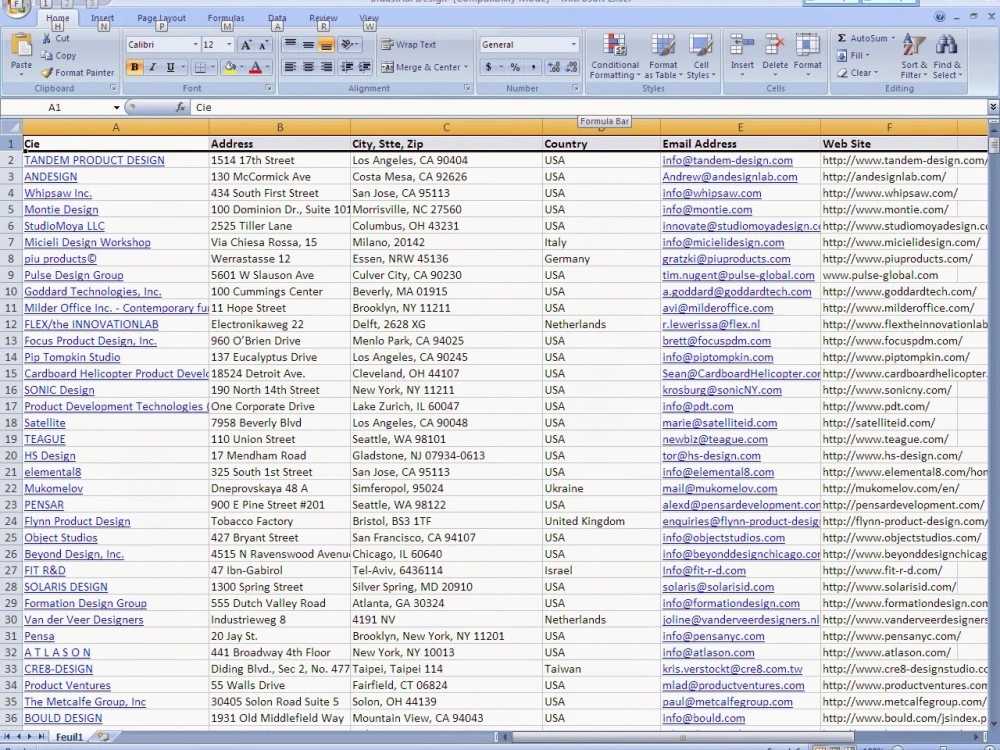Click the Insert Function fx icon
1000x750 pixels.
click(x=180, y=108)
